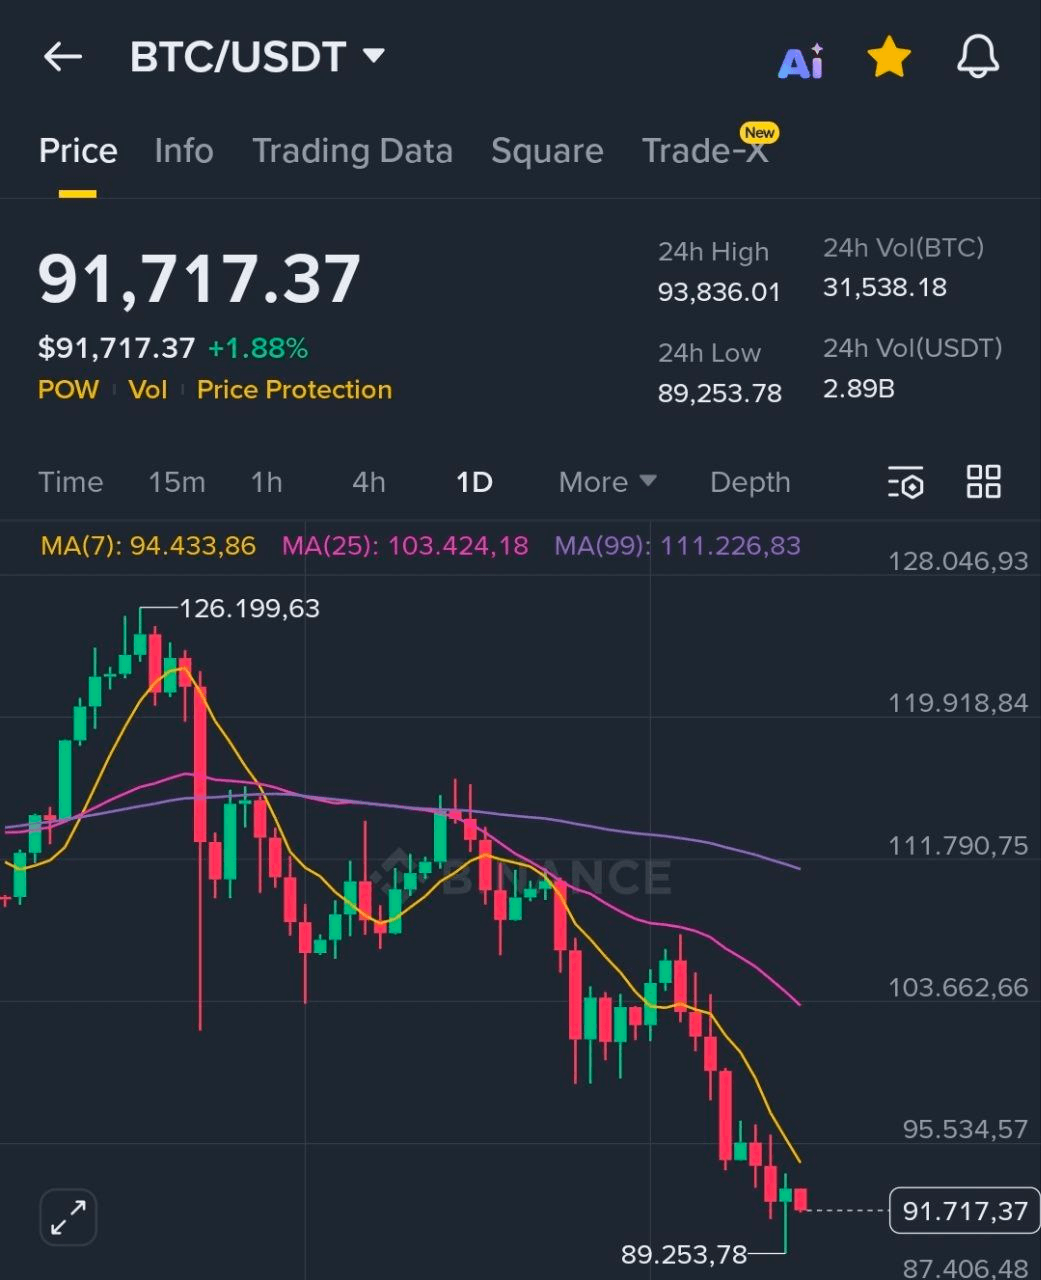Open price alerts bell icon

(977, 57)
